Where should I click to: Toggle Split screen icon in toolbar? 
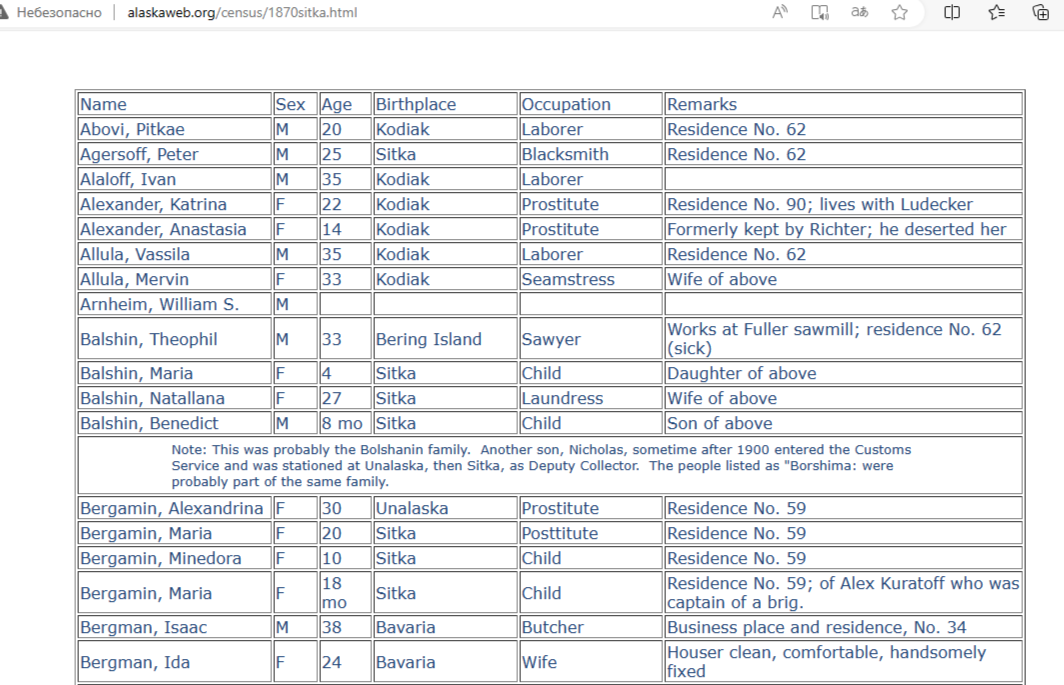(952, 12)
